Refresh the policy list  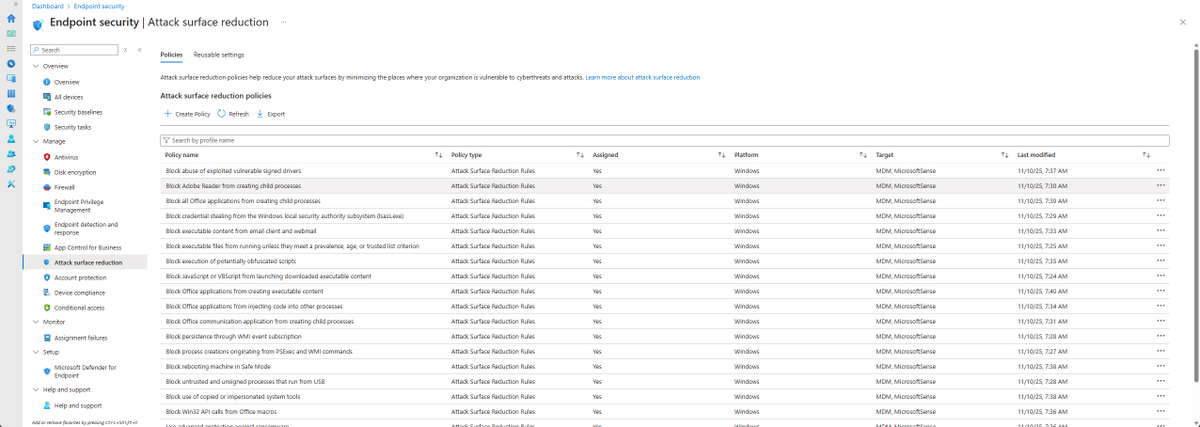click(x=233, y=114)
